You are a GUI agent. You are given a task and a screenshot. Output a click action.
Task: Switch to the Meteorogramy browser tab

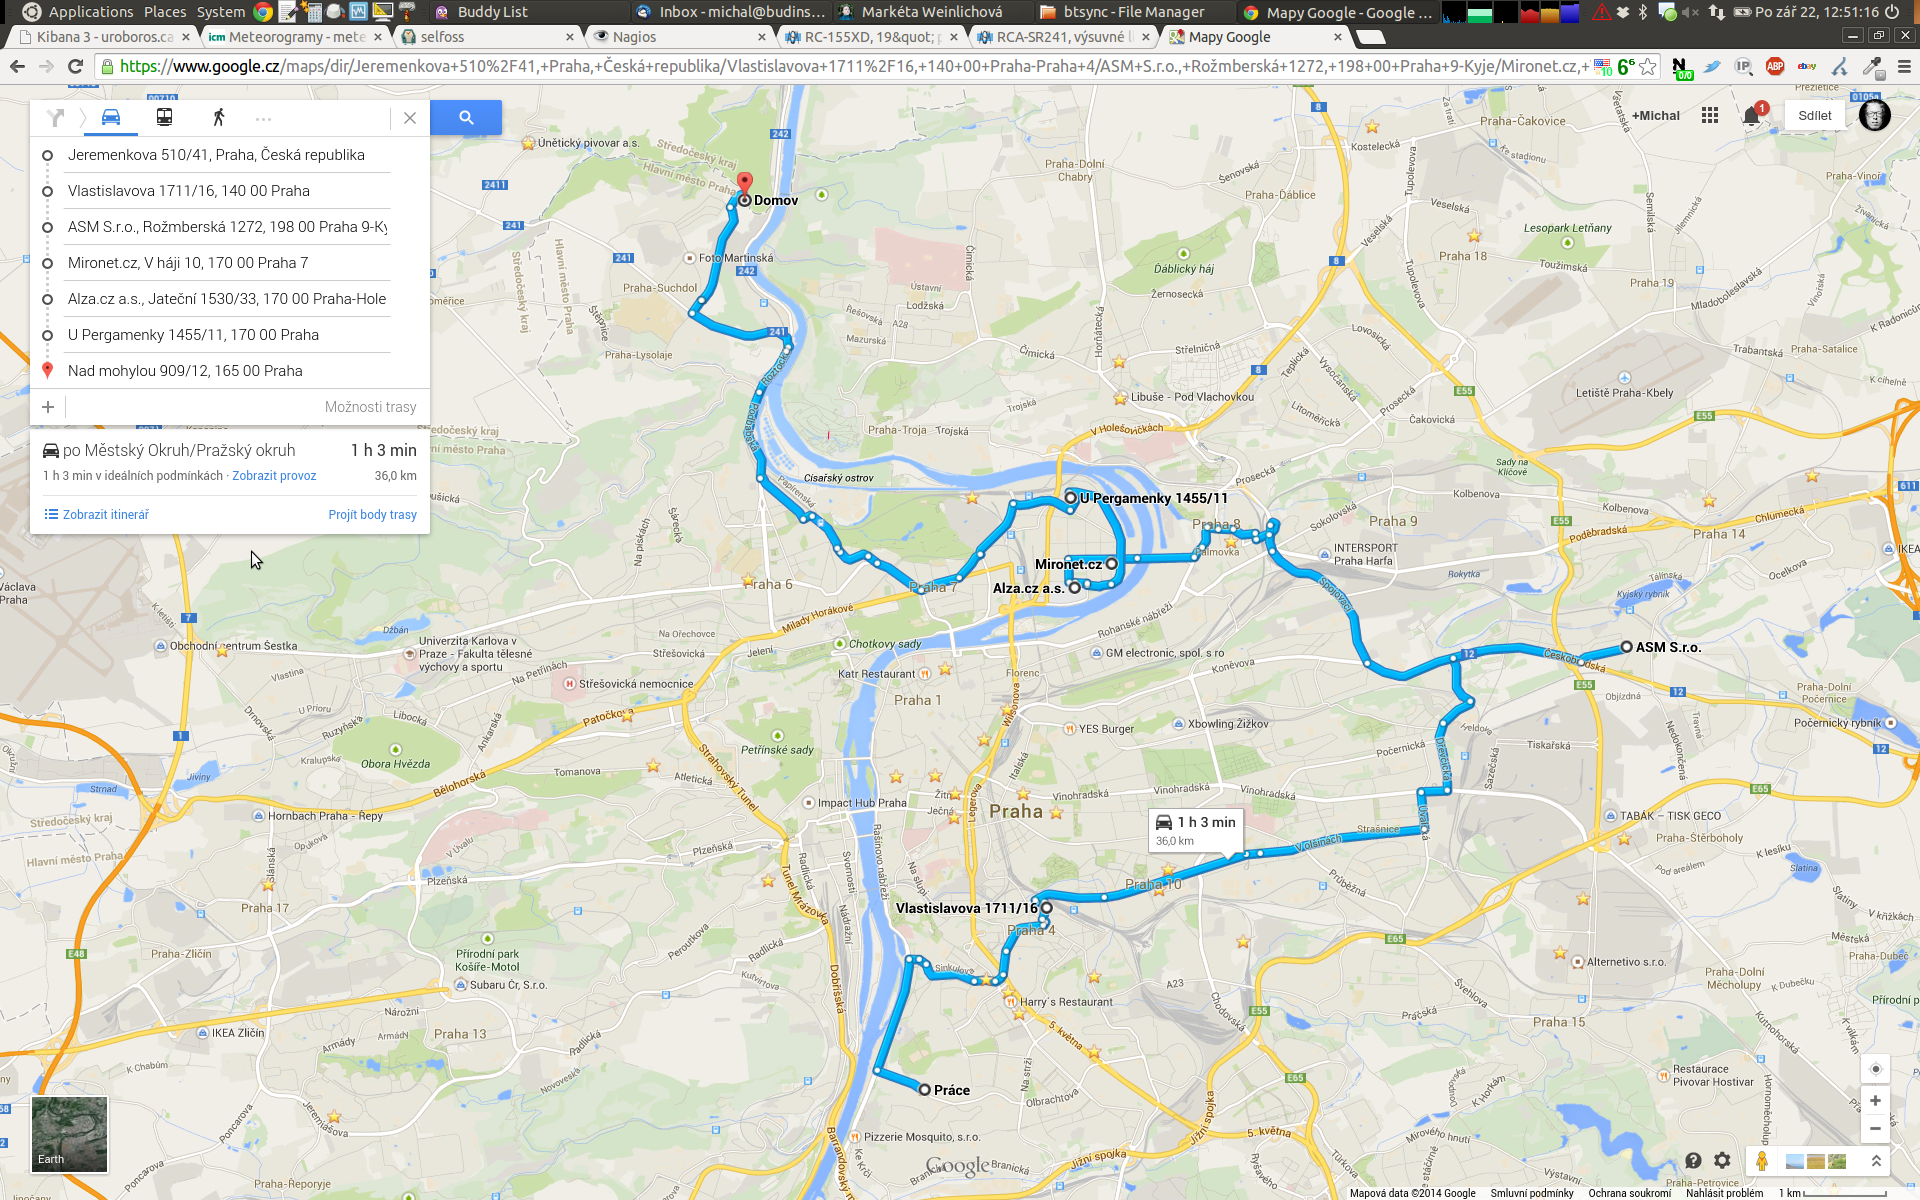click(x=295, y=37)
